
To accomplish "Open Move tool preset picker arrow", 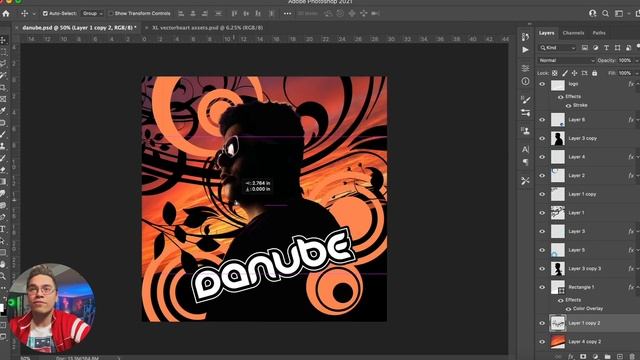I will [34, 13].
